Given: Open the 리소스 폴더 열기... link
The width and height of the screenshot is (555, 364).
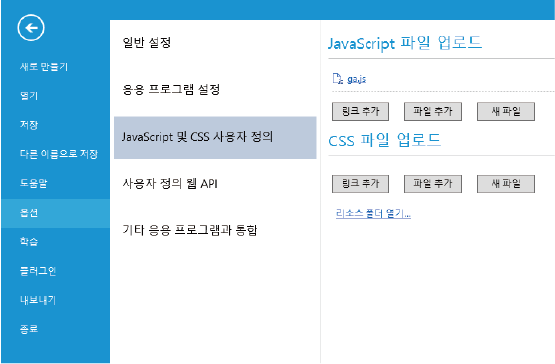Looking at the screenshot, I should (x=373, y=214).
